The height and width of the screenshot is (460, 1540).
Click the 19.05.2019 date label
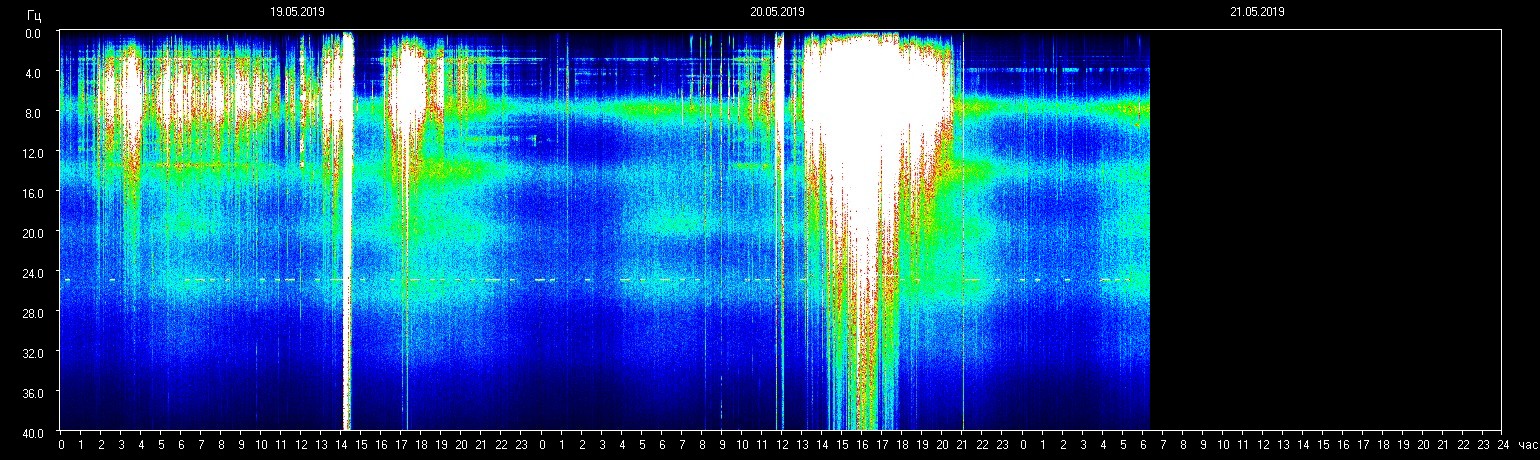[297, 12]
